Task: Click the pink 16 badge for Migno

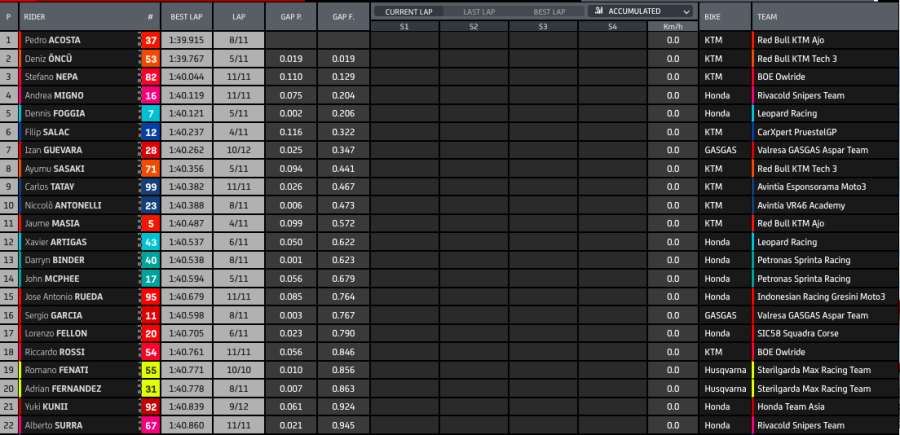Action: pos(150,95)
